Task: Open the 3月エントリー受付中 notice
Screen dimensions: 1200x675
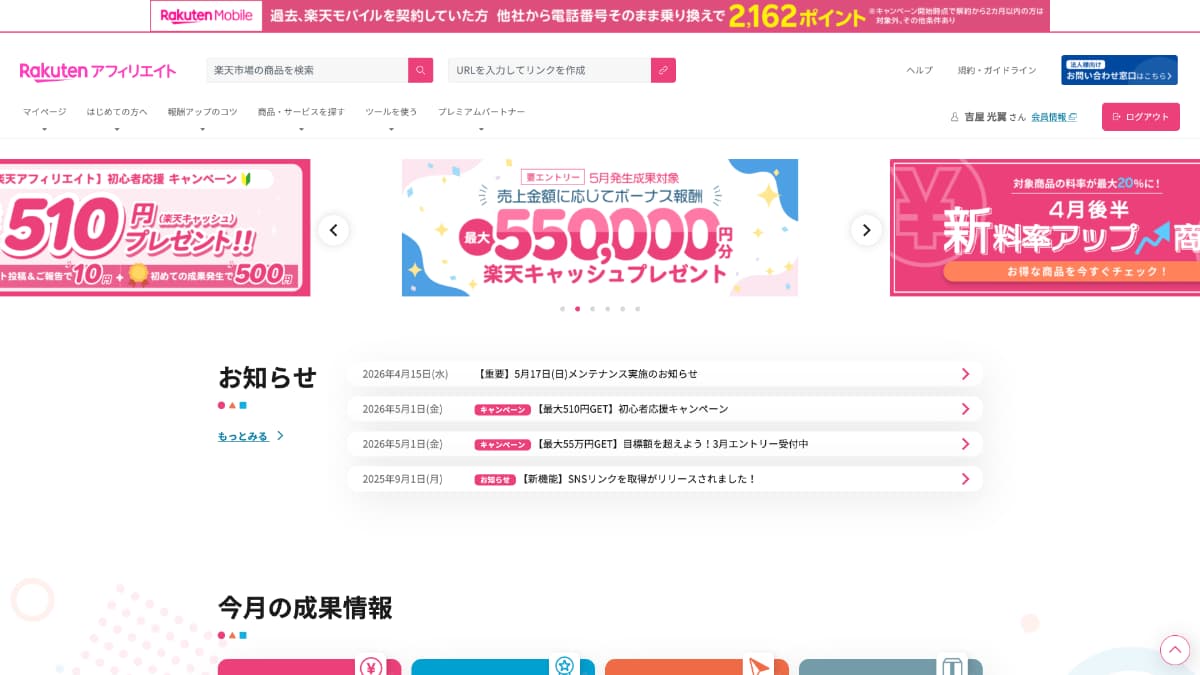Action: coord(665,444)
